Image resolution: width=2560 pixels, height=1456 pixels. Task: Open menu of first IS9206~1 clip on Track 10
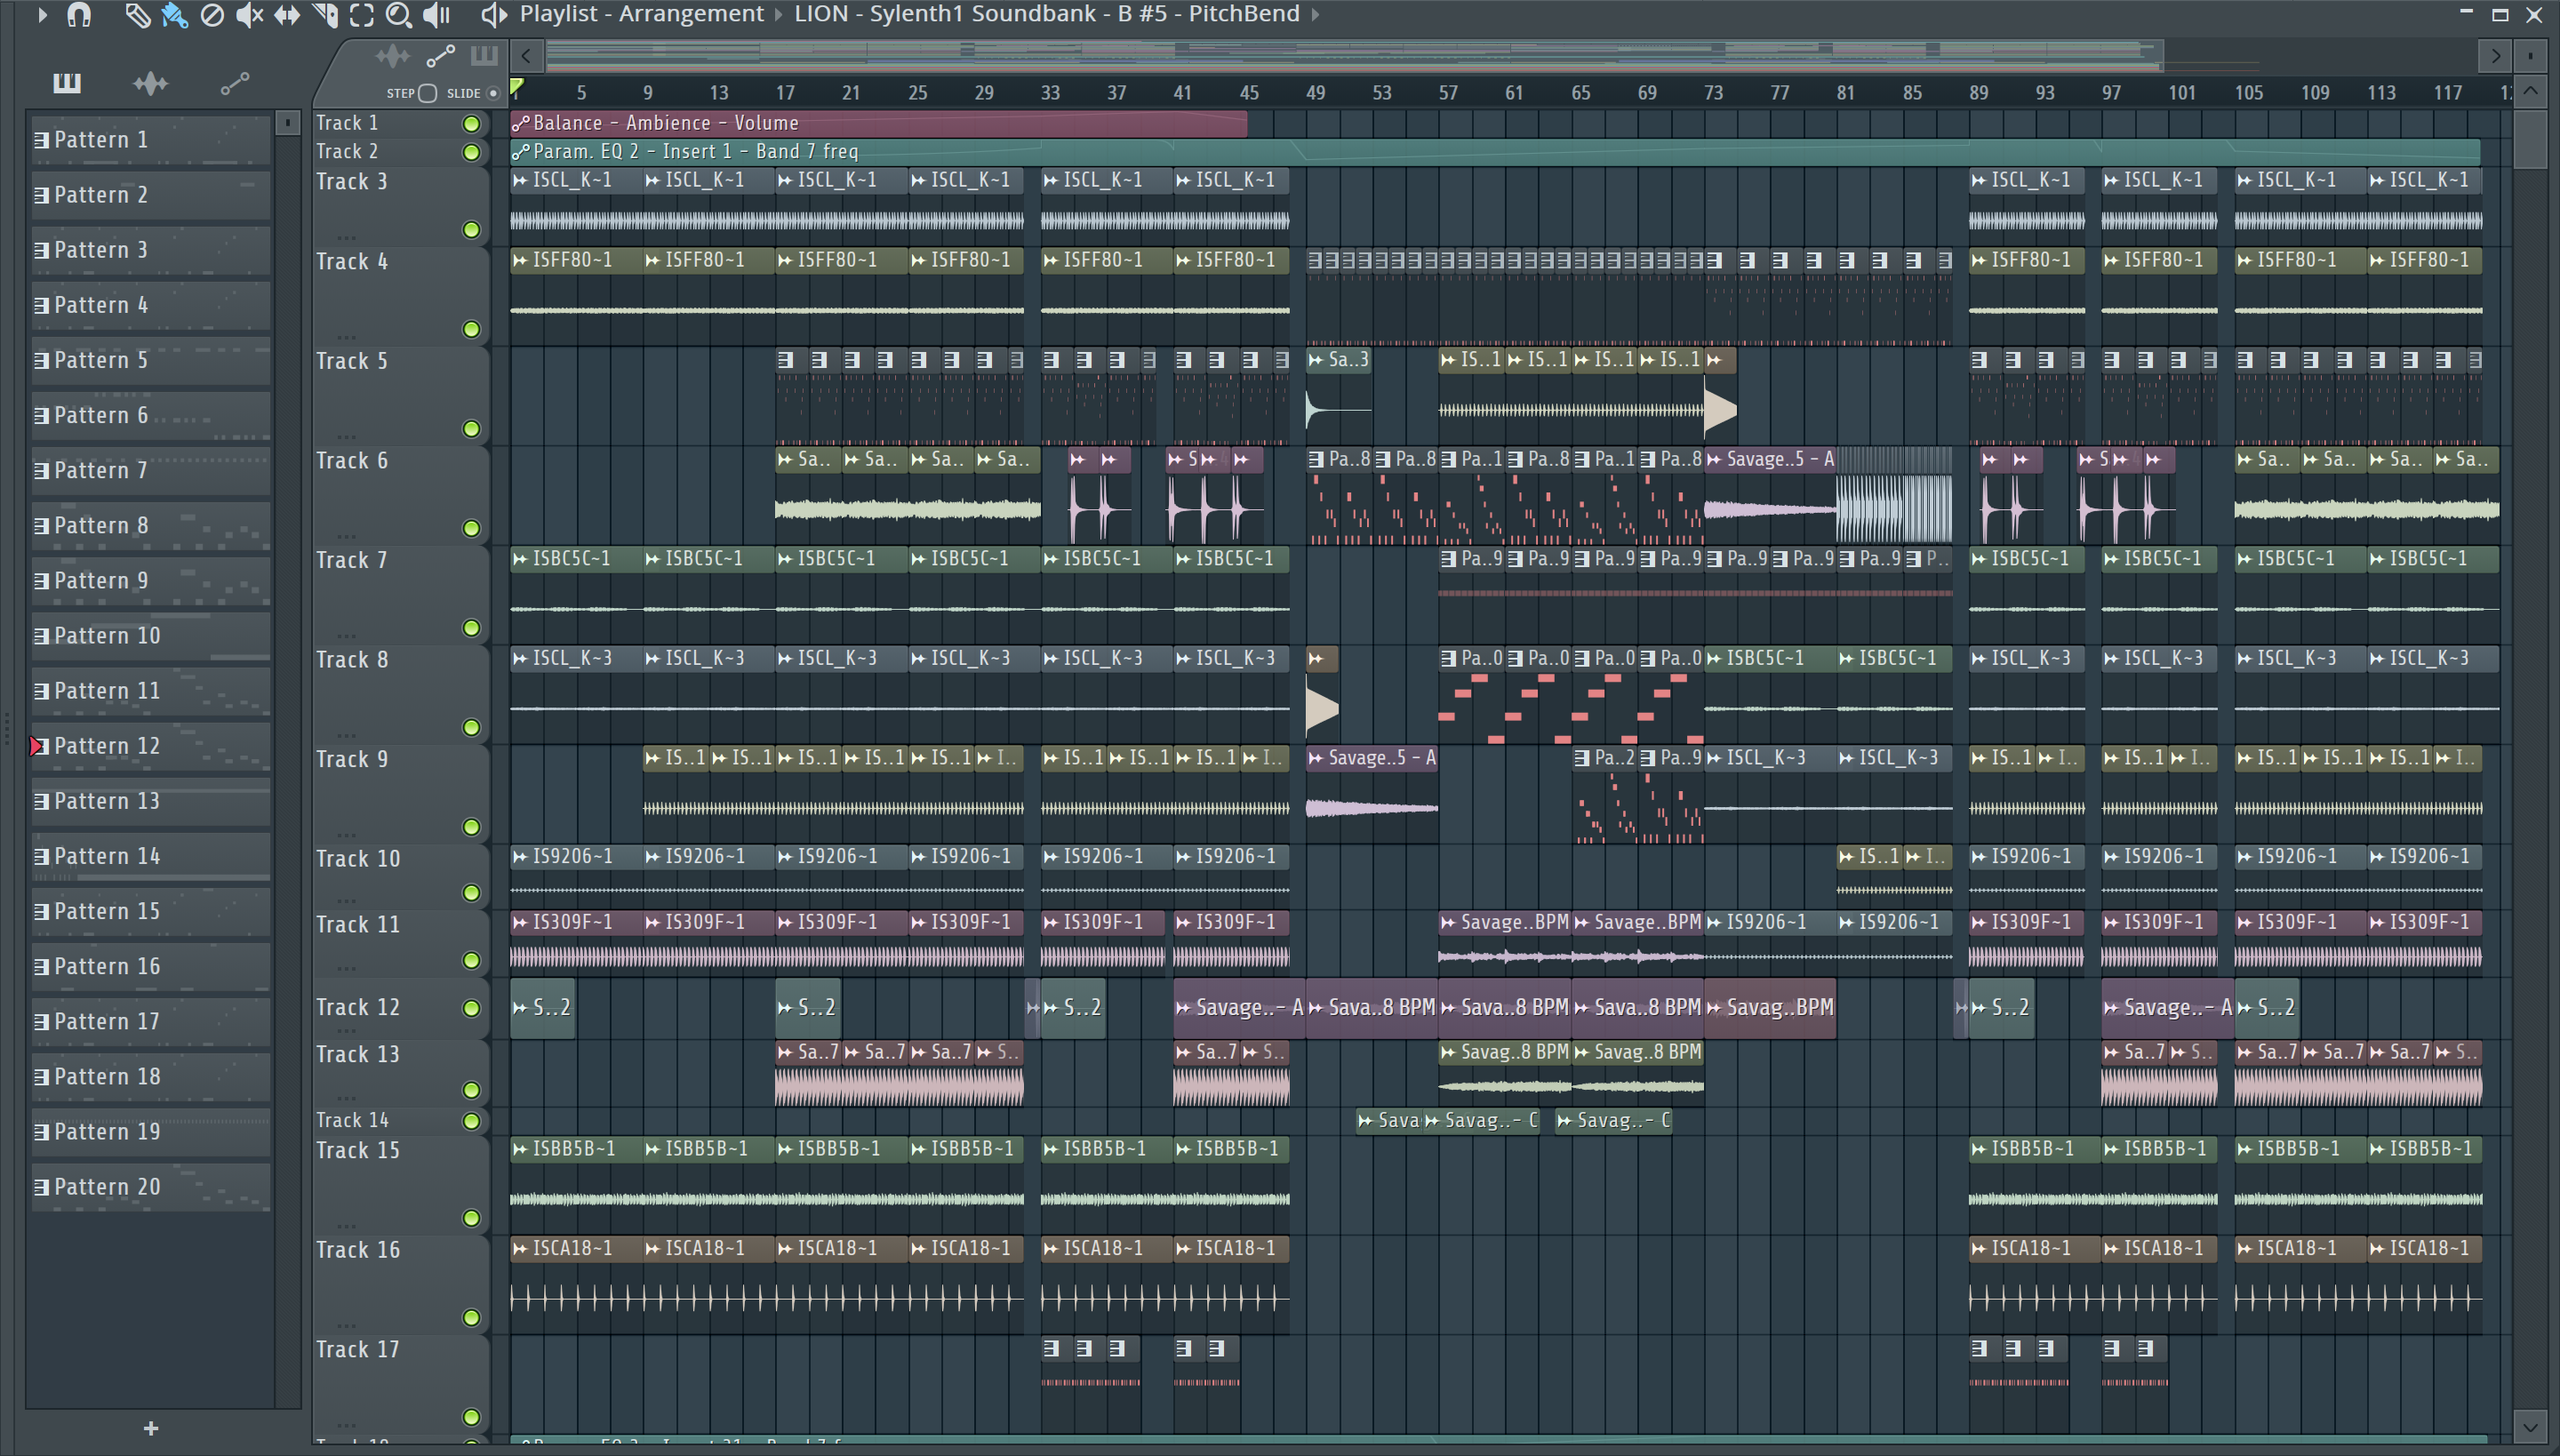pos(520,857)
